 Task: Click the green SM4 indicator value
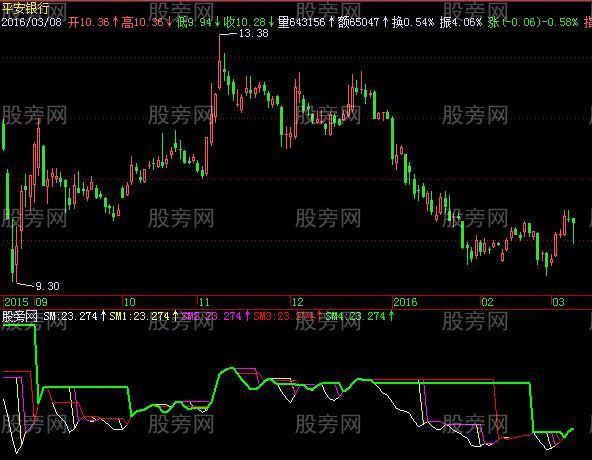(x=356, y=316)
